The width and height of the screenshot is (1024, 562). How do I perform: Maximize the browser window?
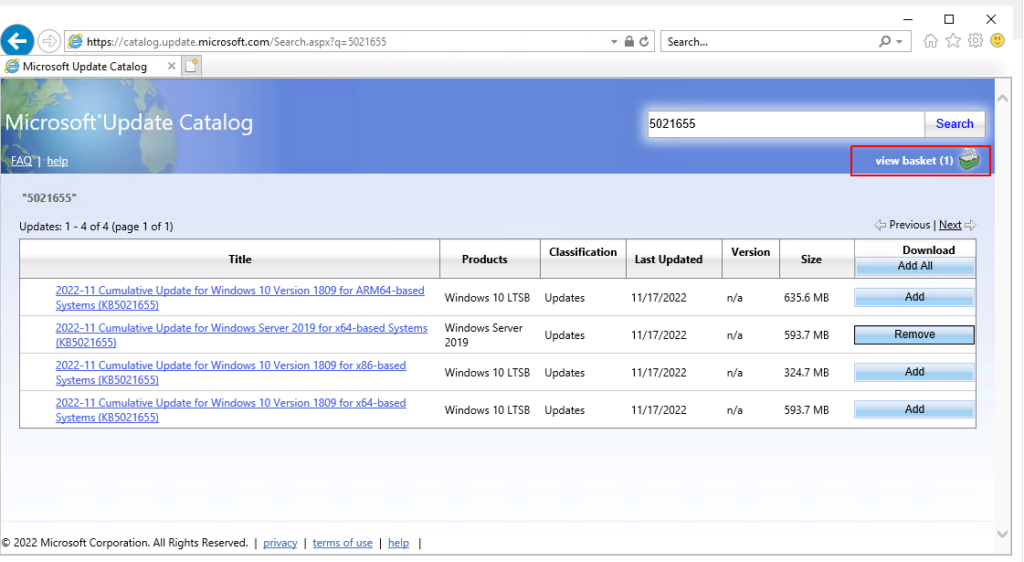tap(949, 19)
